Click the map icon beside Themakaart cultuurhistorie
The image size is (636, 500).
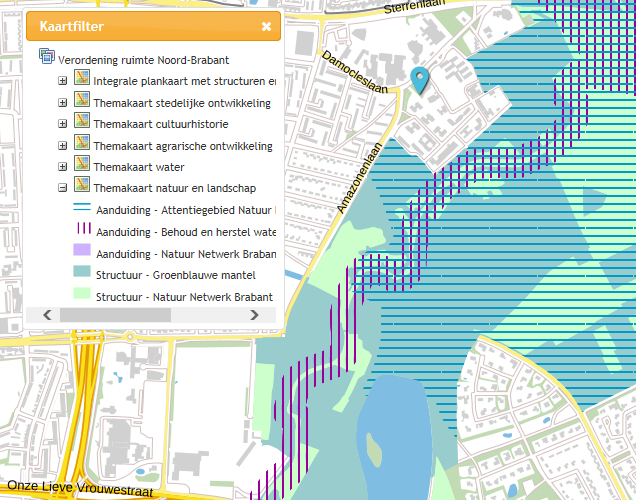click(82, 123)
